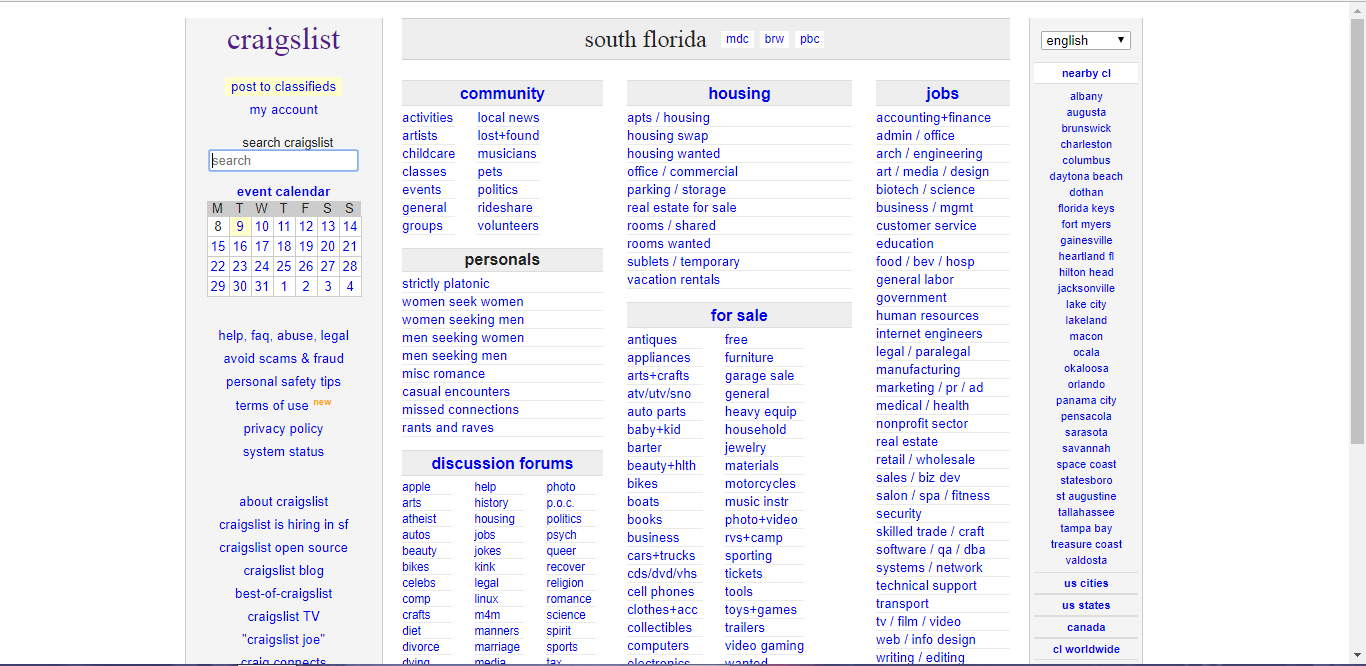The width and height of the screenshot is (1366, 666).
Task: Open garage sale link
Action: click(x=759, y=376)
